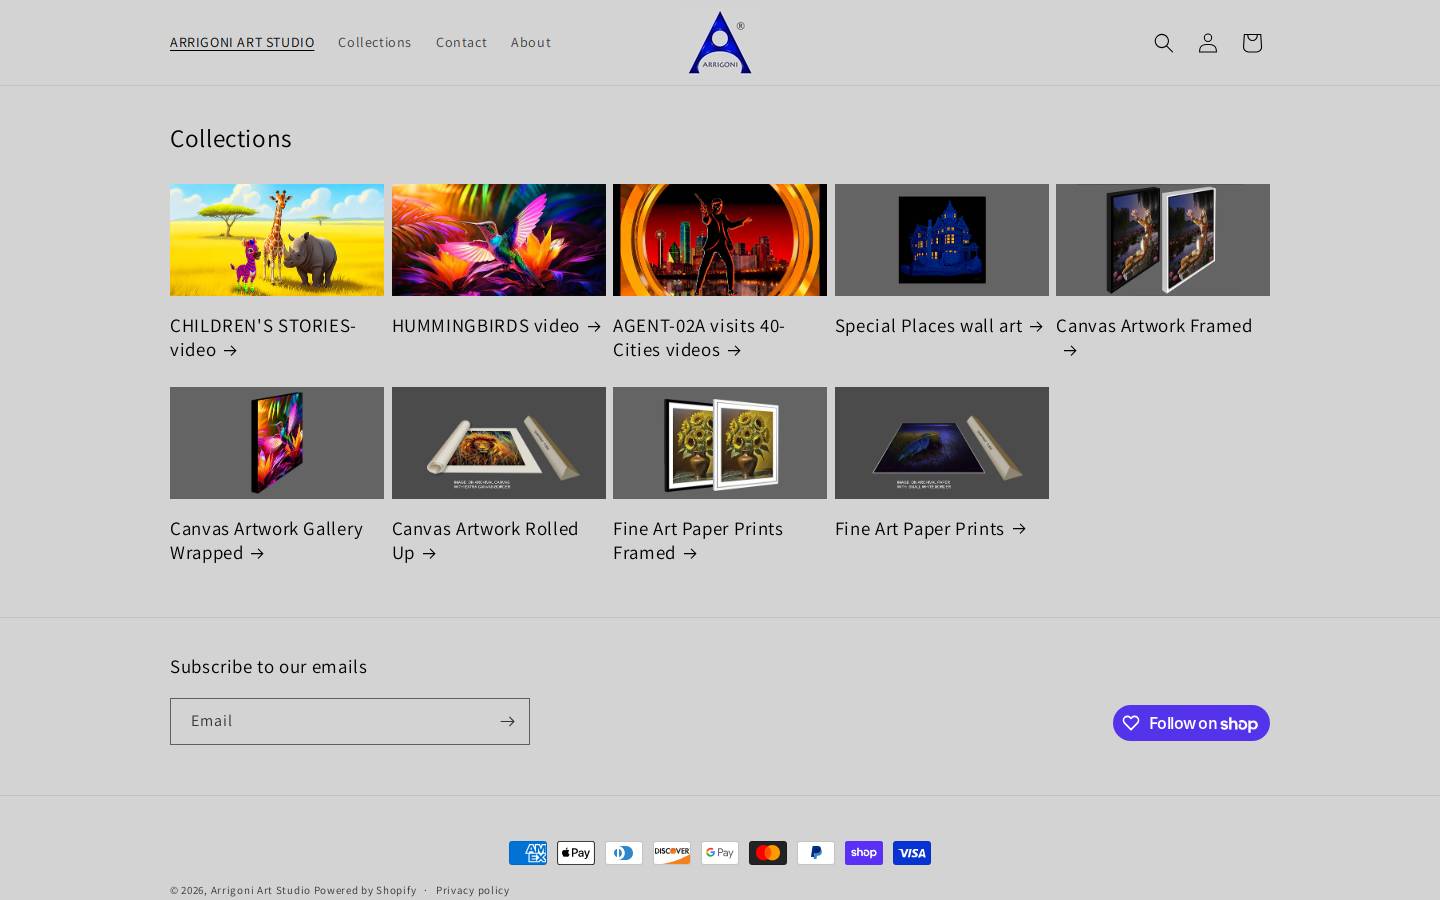
Task: Open the Privacy policy link
Action: [472, 890]
